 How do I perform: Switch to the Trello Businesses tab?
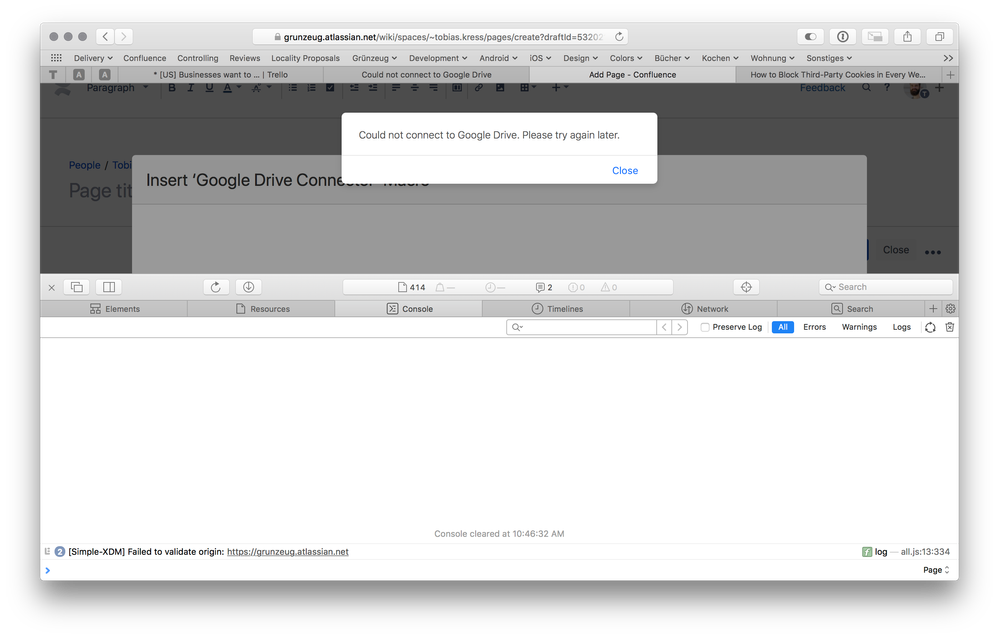tap(220, 75)
